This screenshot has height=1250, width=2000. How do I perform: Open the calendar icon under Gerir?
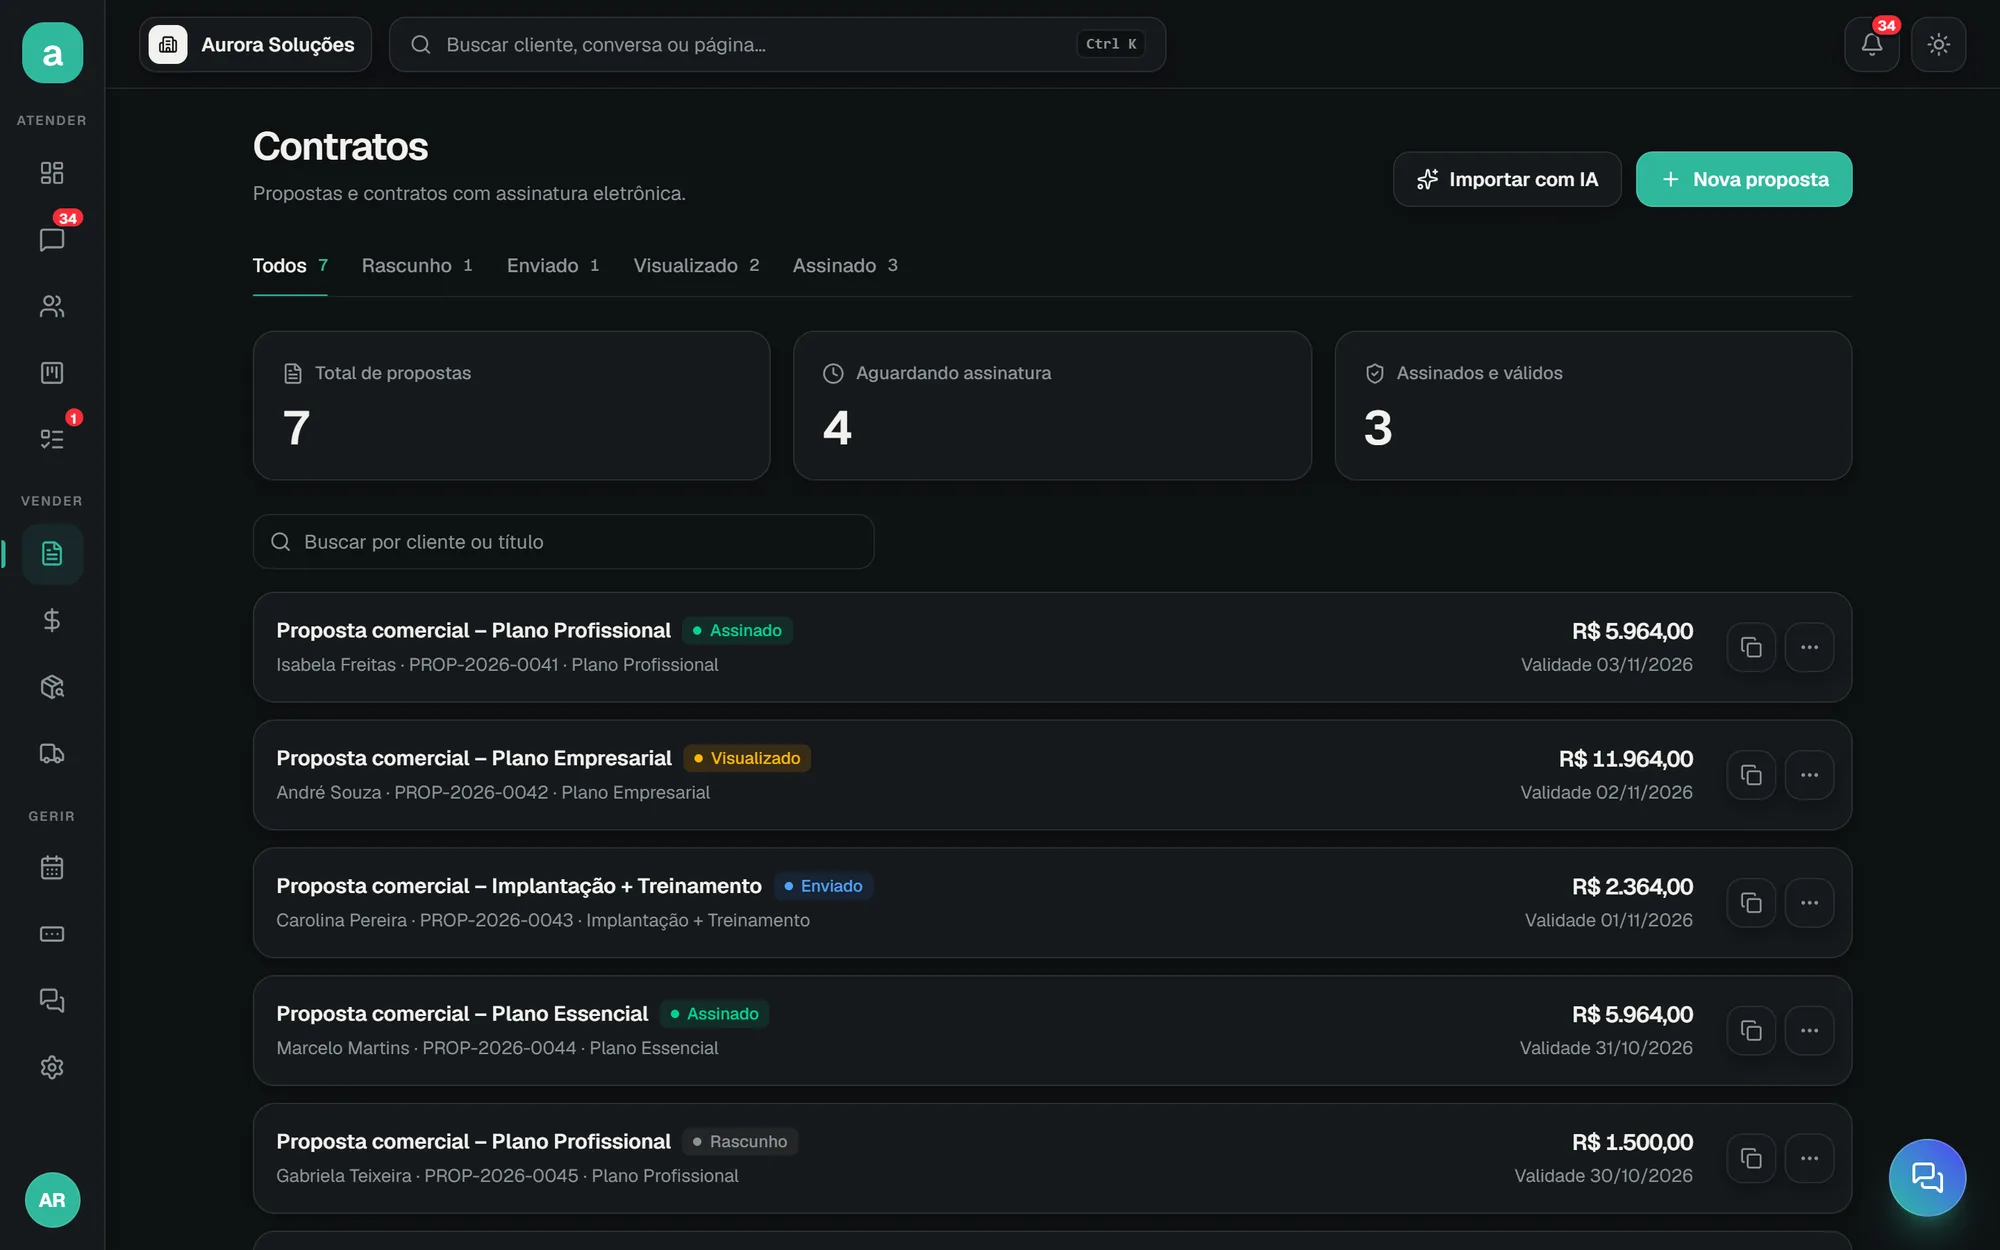pos(52,867)
